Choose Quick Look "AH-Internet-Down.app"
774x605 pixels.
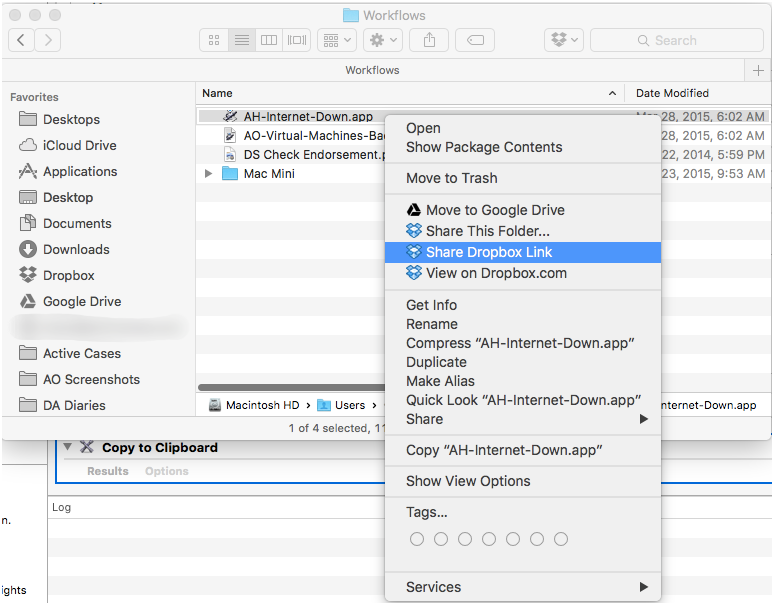(523, 400)
